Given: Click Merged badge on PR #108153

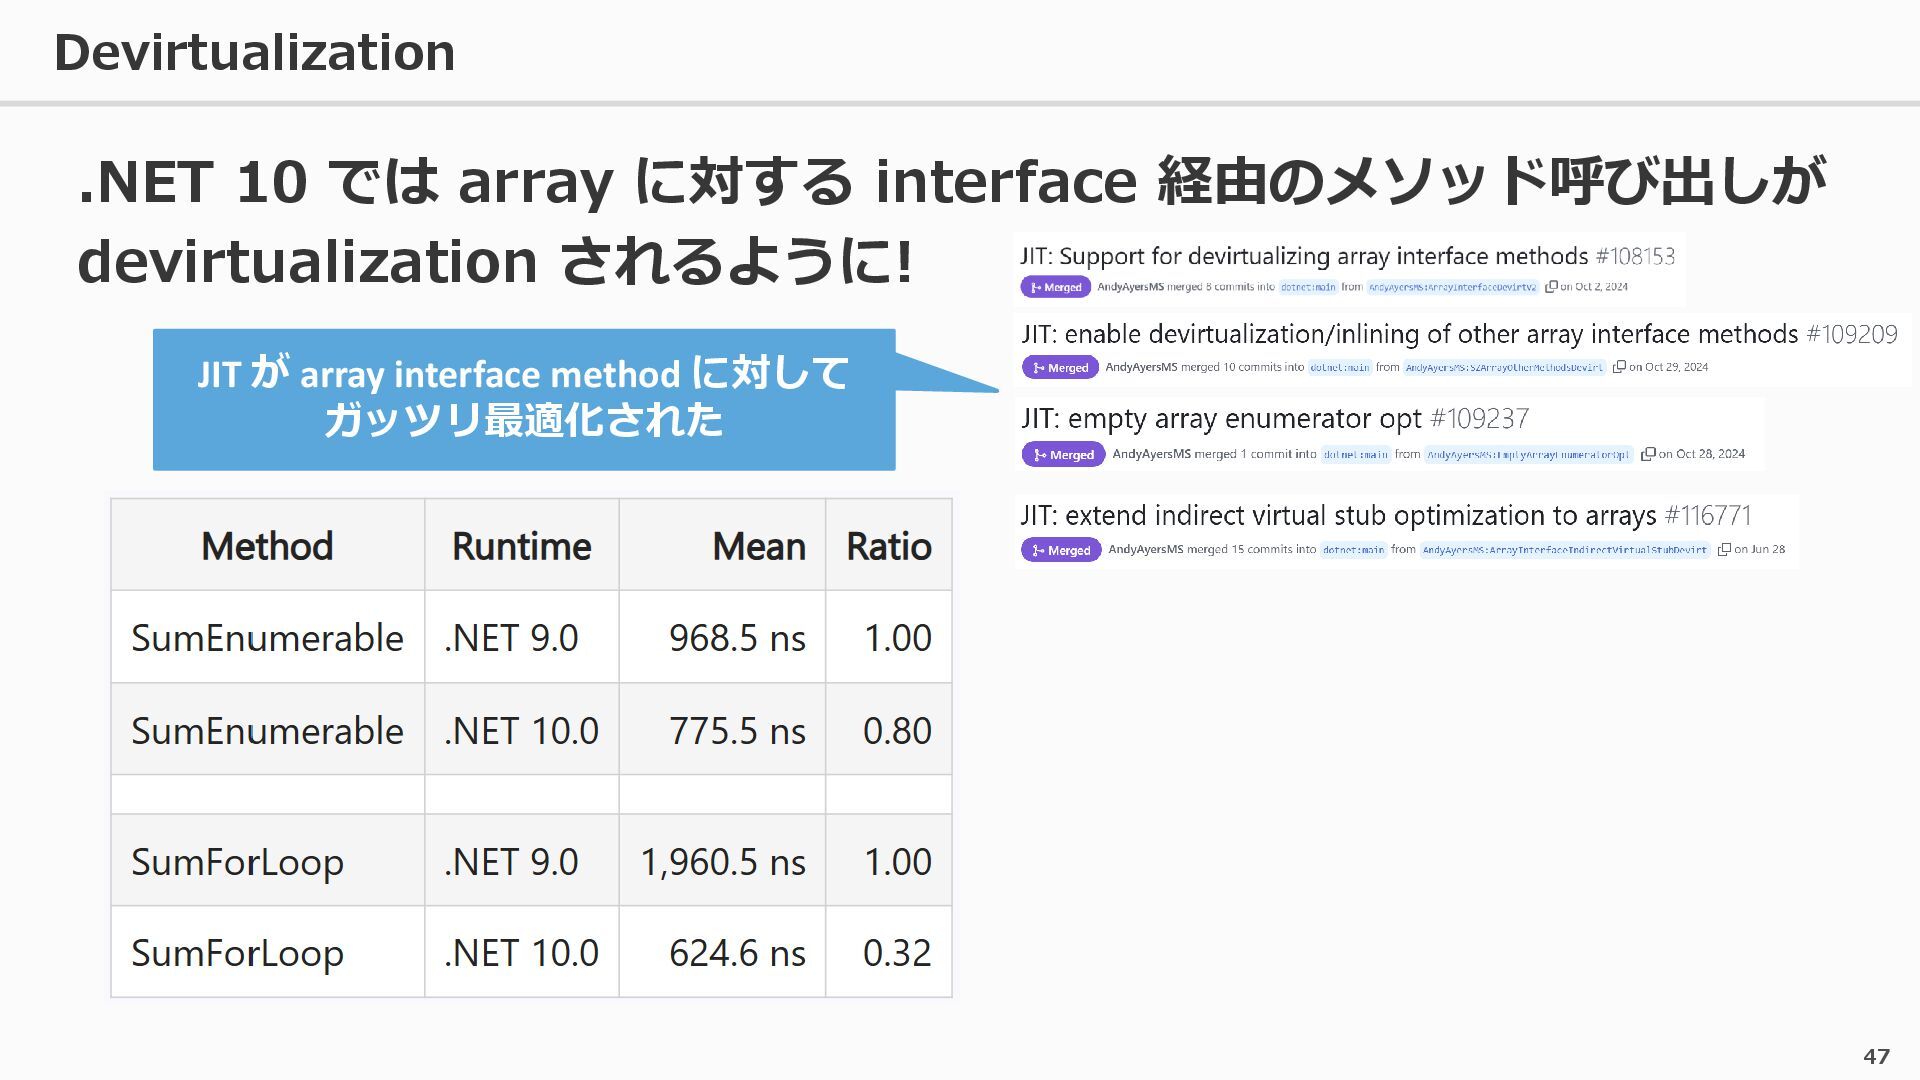Looking at the screenshot, I should tap(1055, 287).
